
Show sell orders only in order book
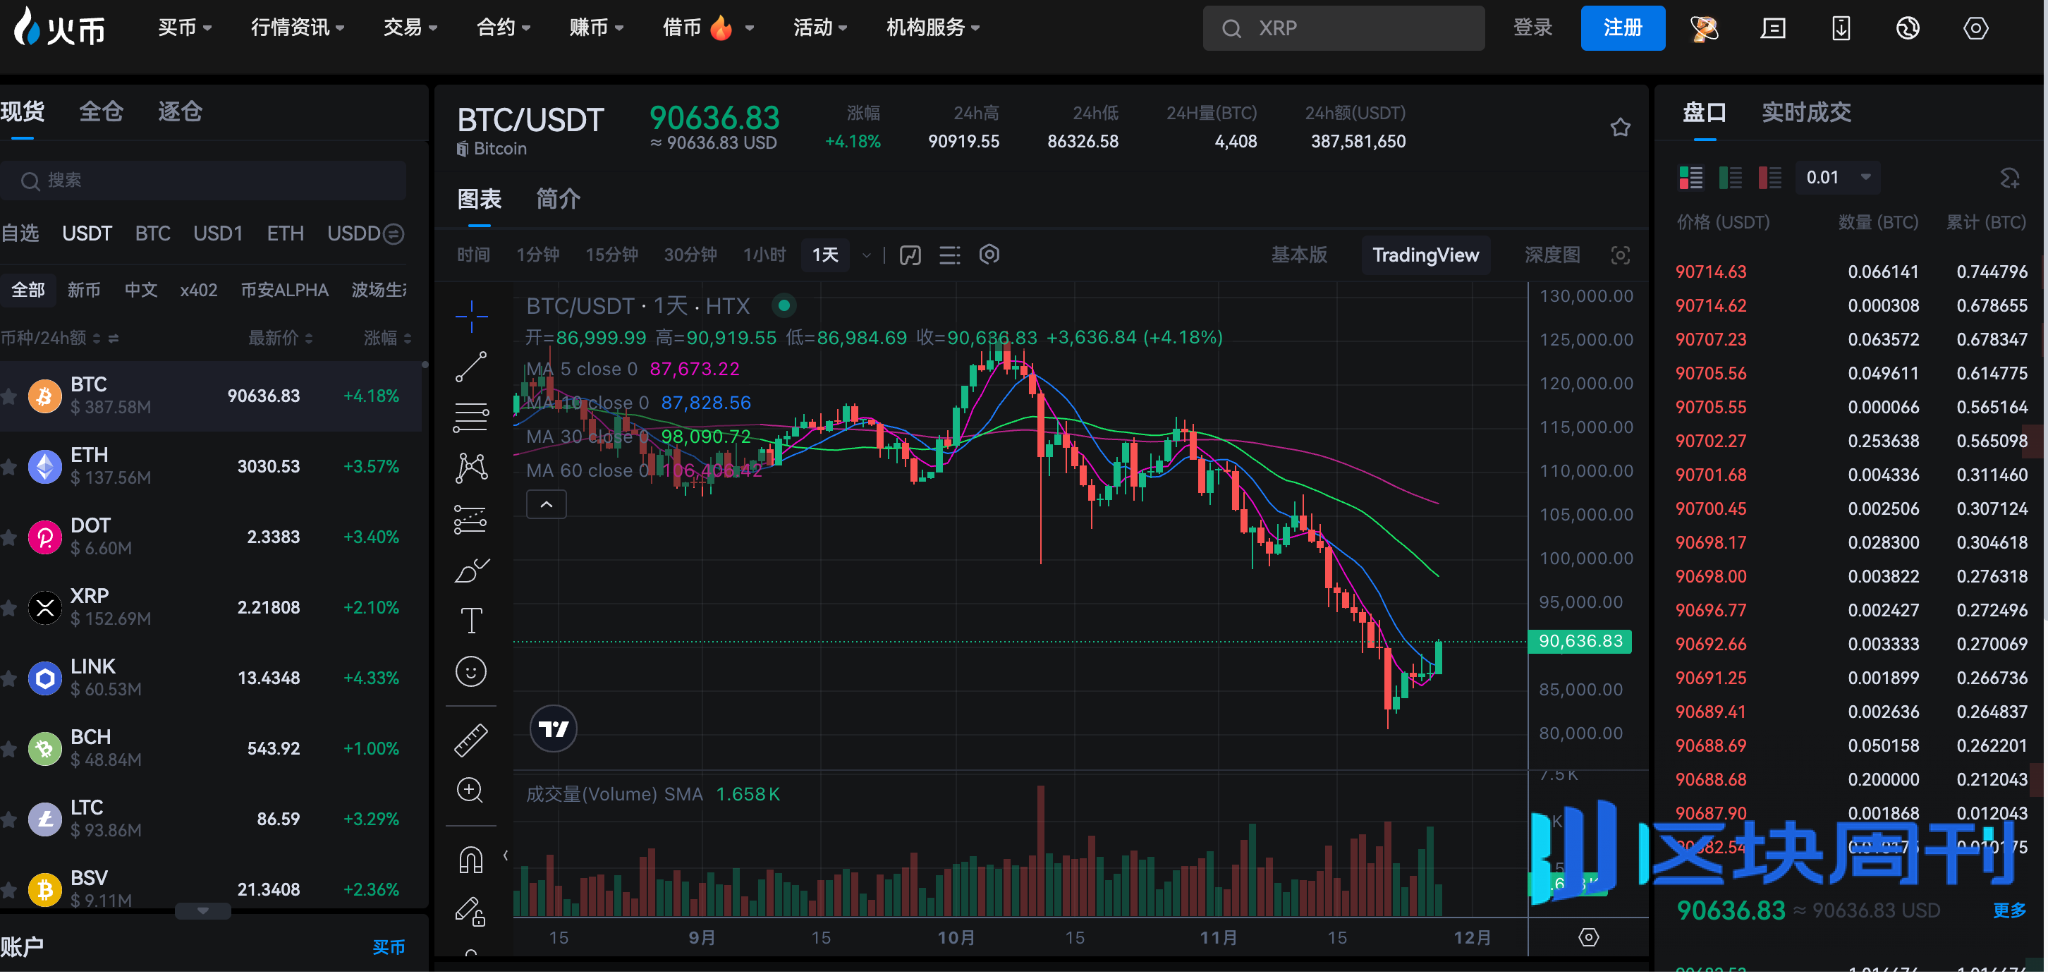(x=1770, y=178)
